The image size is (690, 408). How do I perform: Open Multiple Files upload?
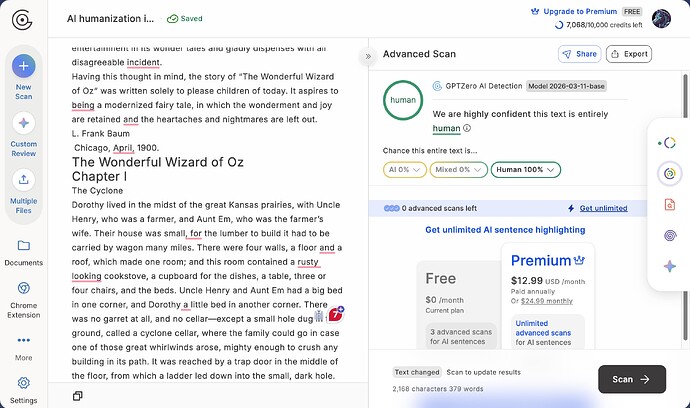tap(24, 191)
